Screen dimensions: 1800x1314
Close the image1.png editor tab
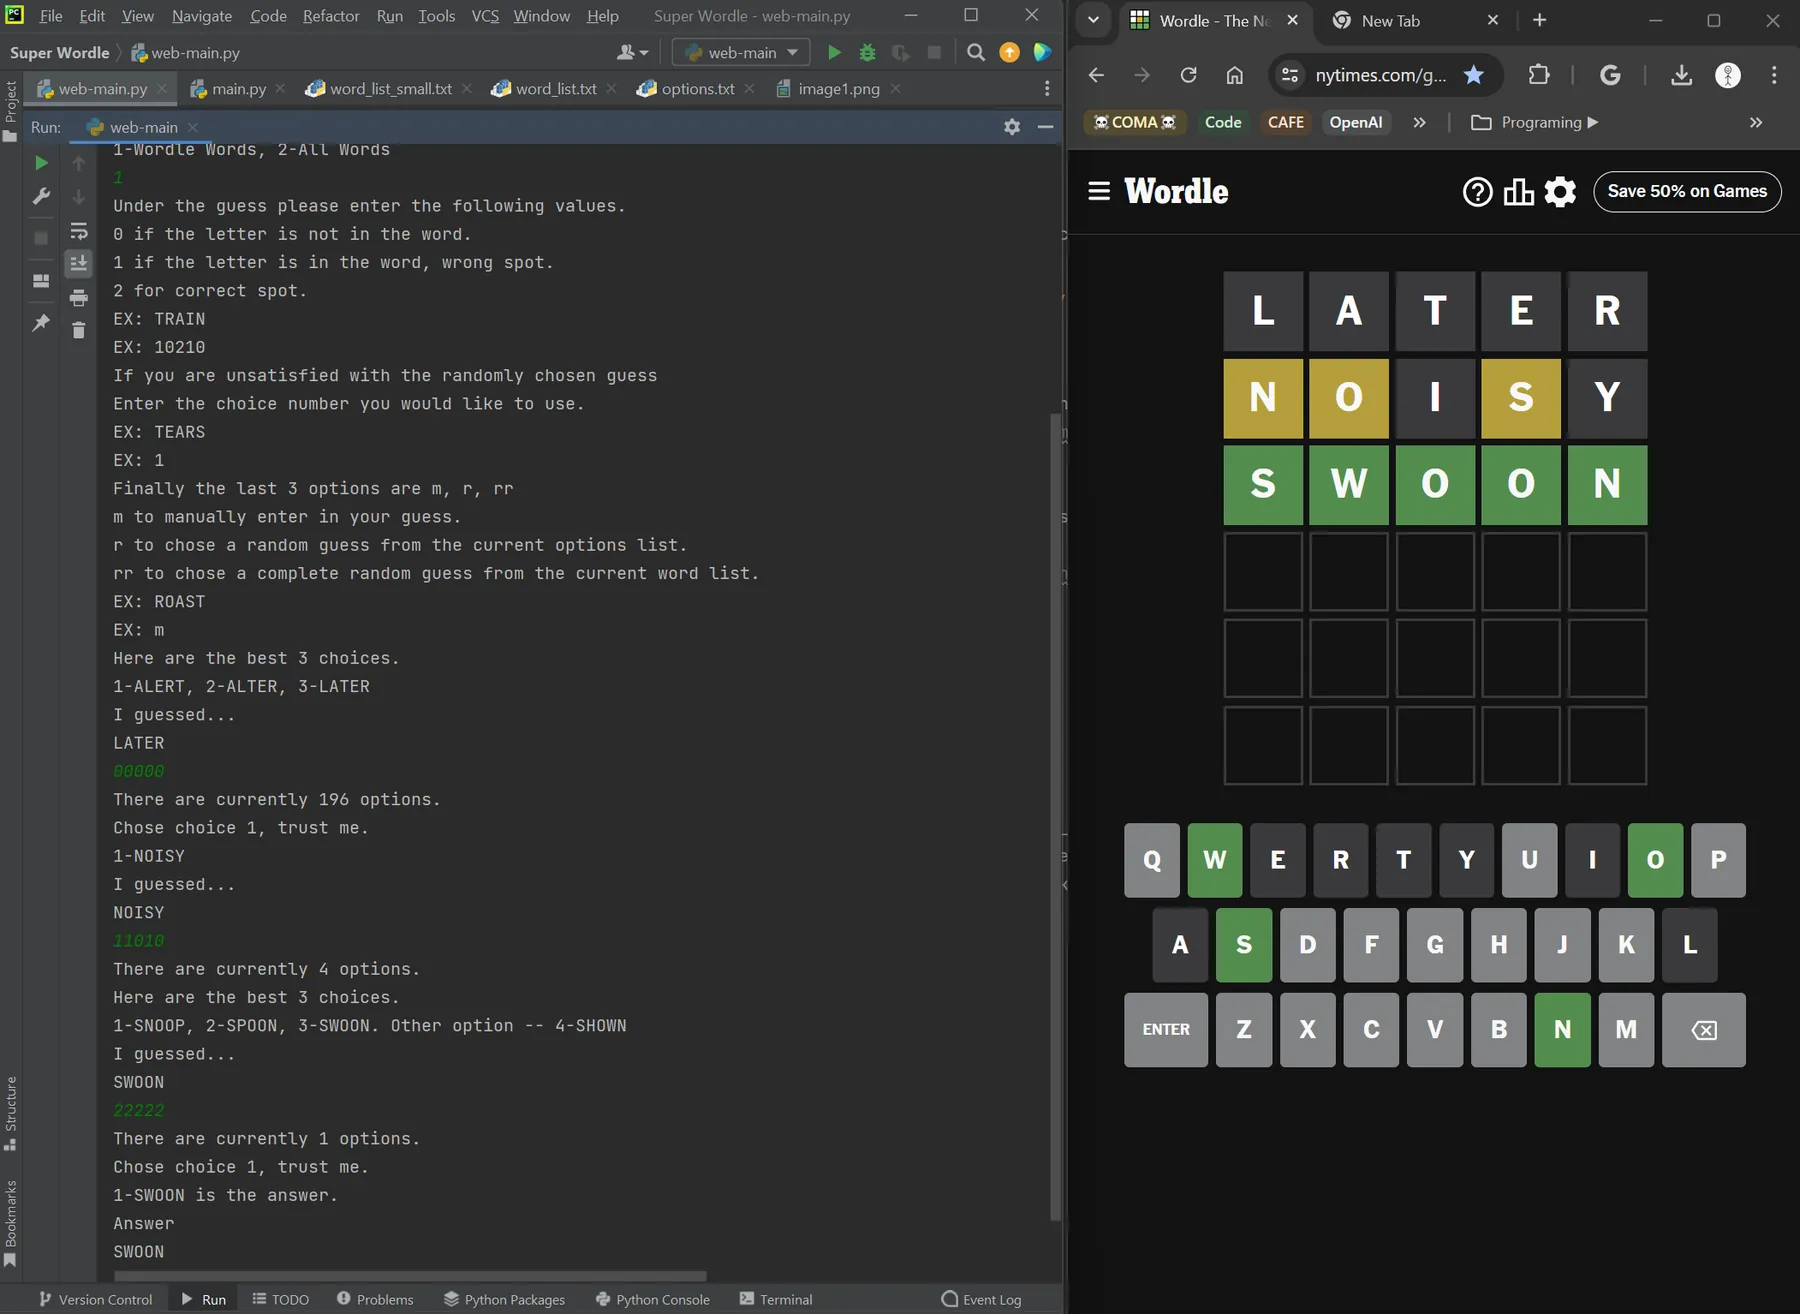point(895,89)
